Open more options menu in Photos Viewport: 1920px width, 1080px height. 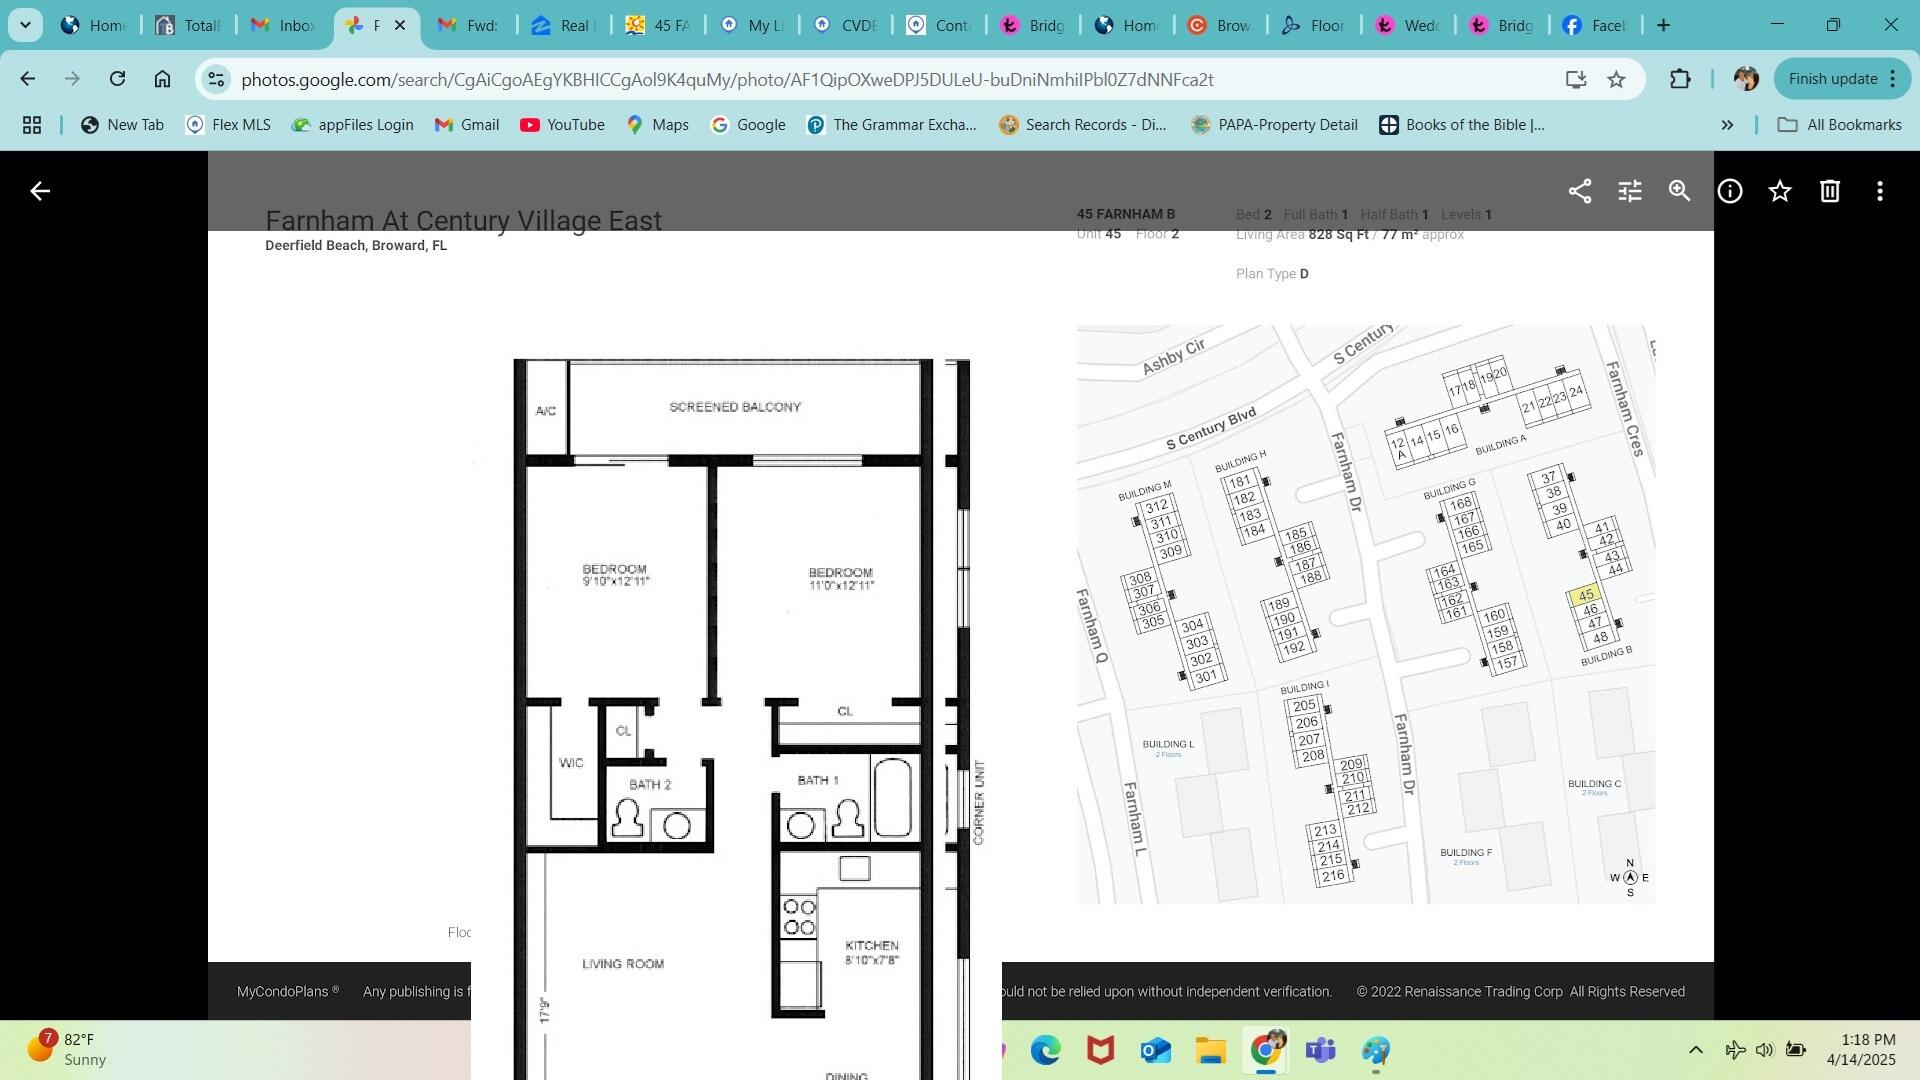(x=1880, y=191)
